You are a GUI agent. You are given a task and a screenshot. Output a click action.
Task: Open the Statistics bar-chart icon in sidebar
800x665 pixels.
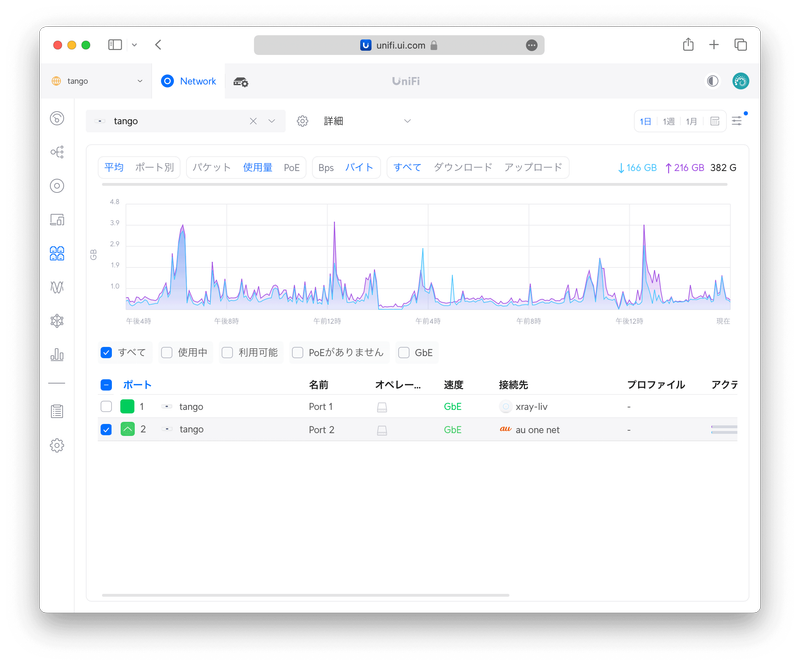pos(57,354)
